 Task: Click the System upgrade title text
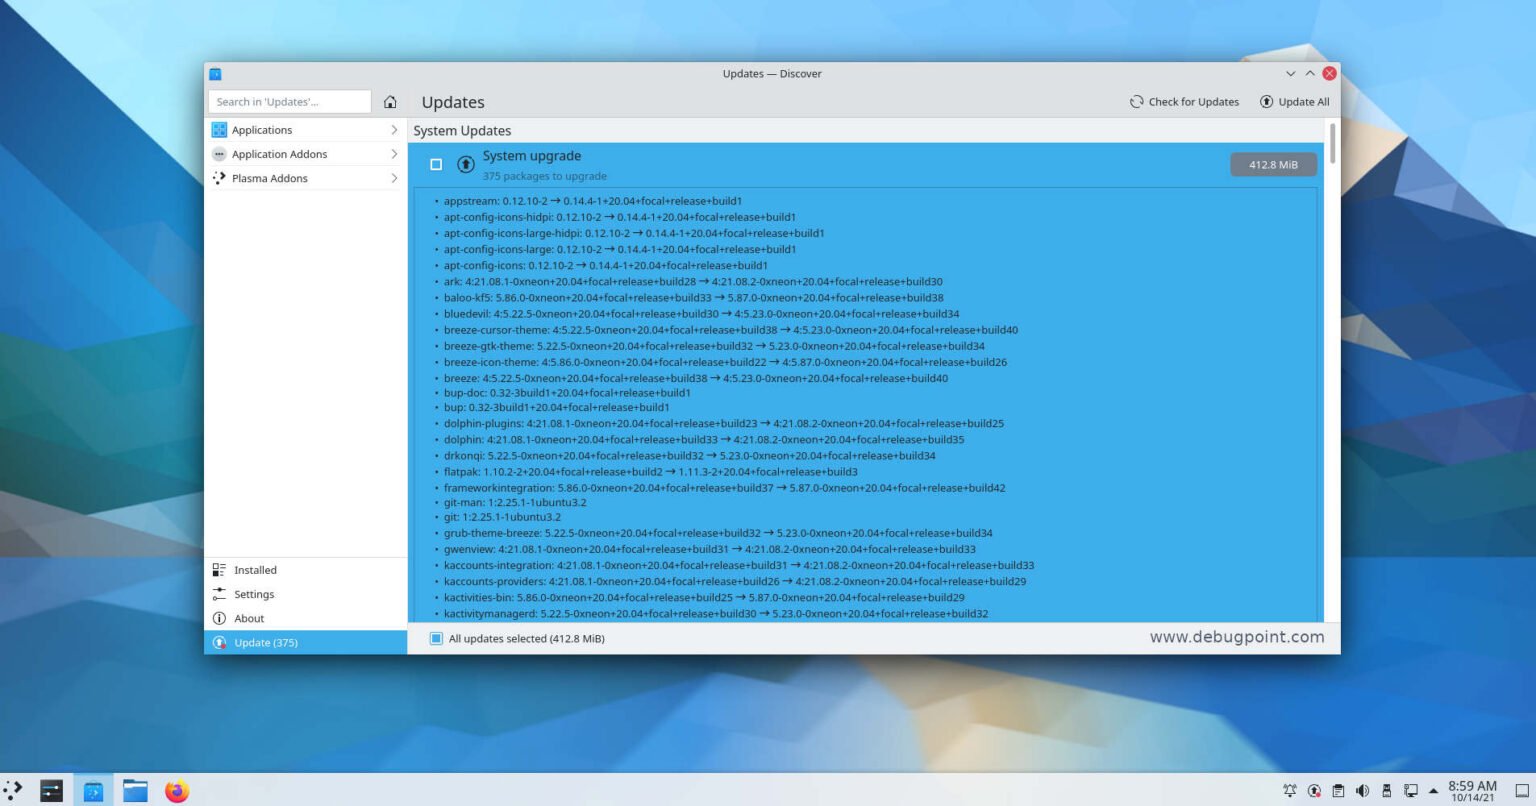(x=531, y=156)
